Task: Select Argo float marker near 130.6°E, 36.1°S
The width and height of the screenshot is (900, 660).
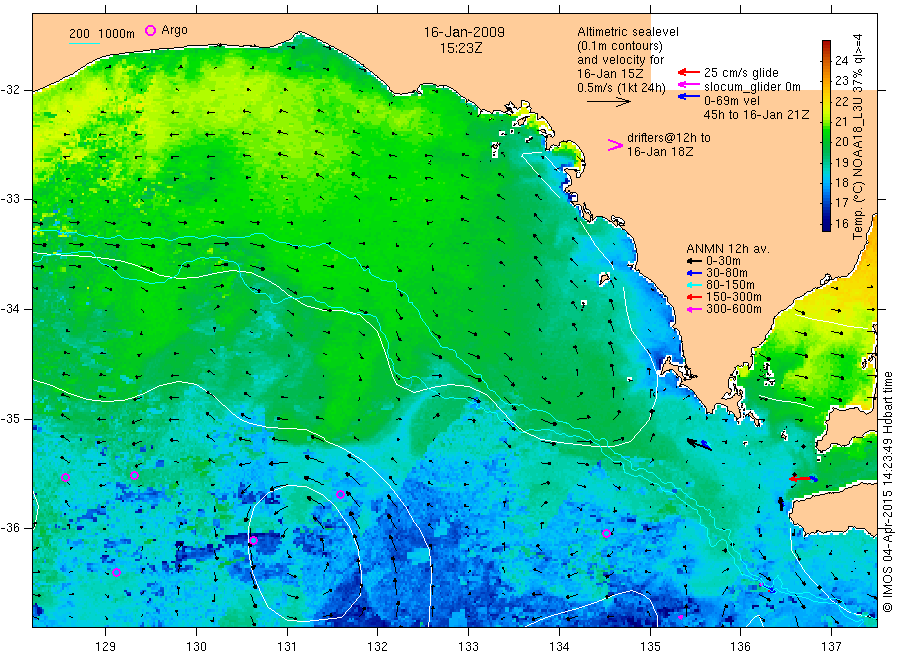Action: (x=253, y=541)
